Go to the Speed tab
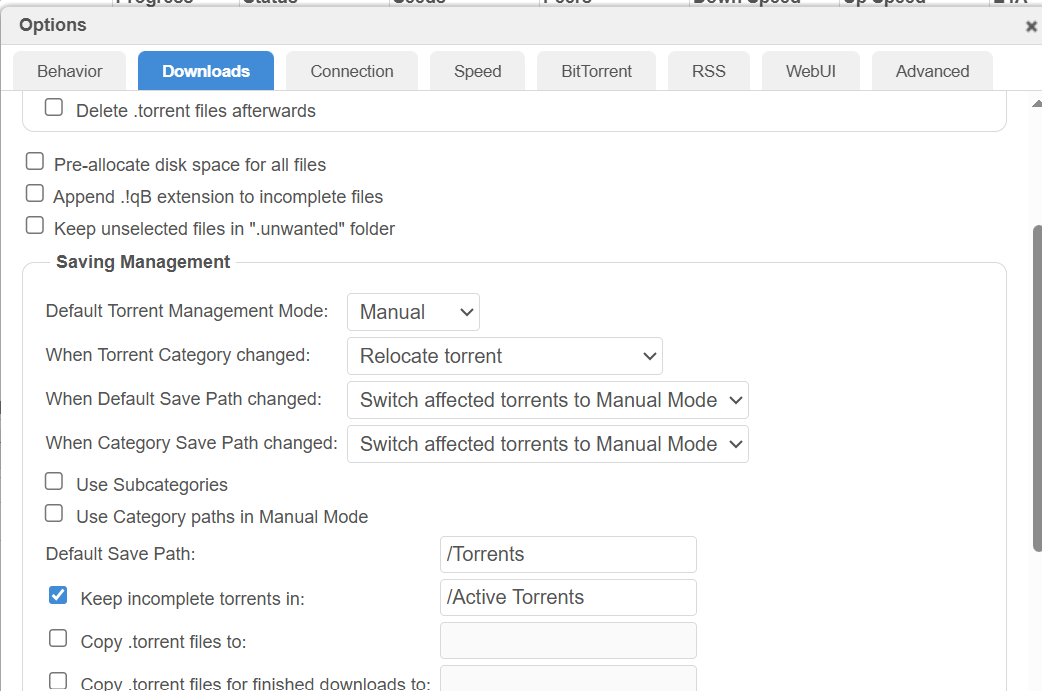Image resolution: width=1042 pixels, height=691 pixels. coord(477,71)
